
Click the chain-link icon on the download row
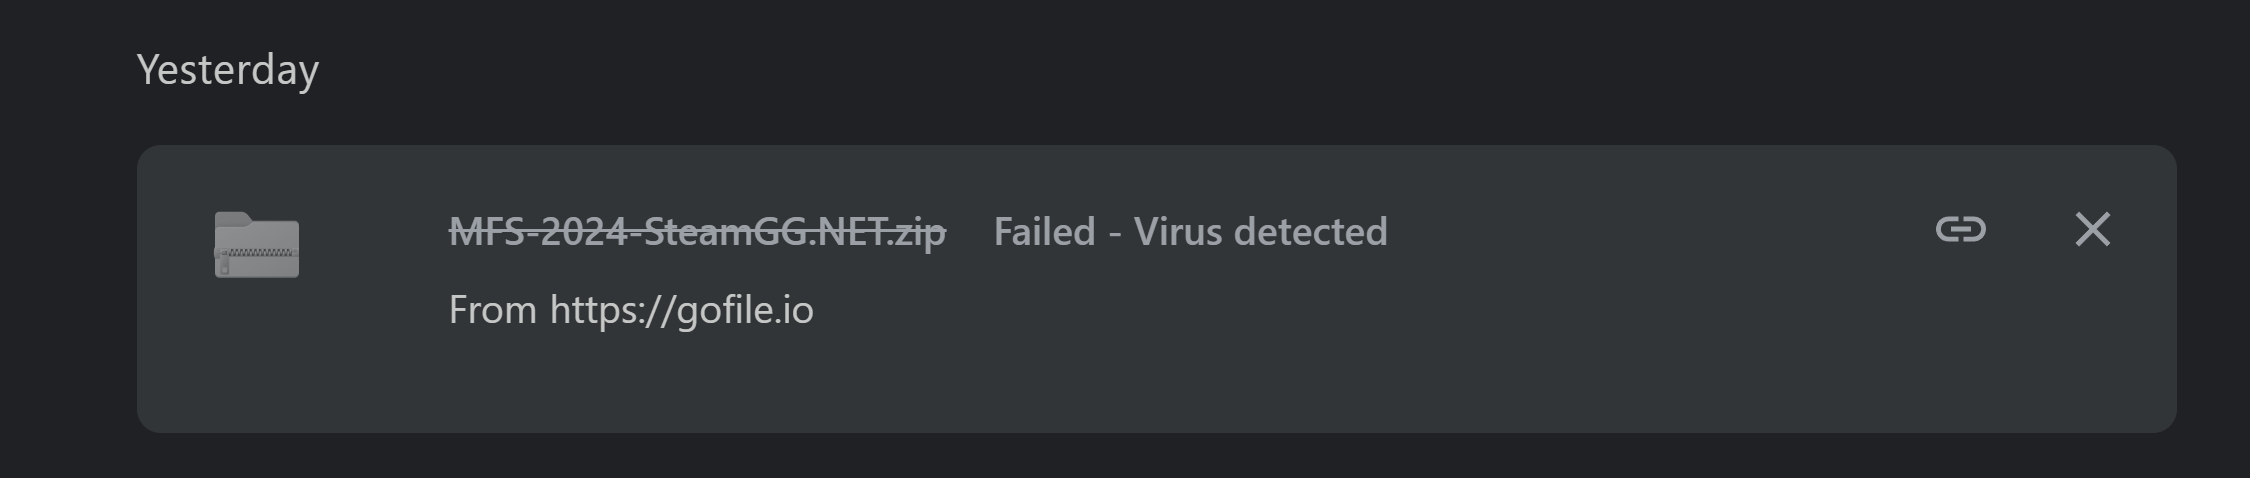point(1960,230)
